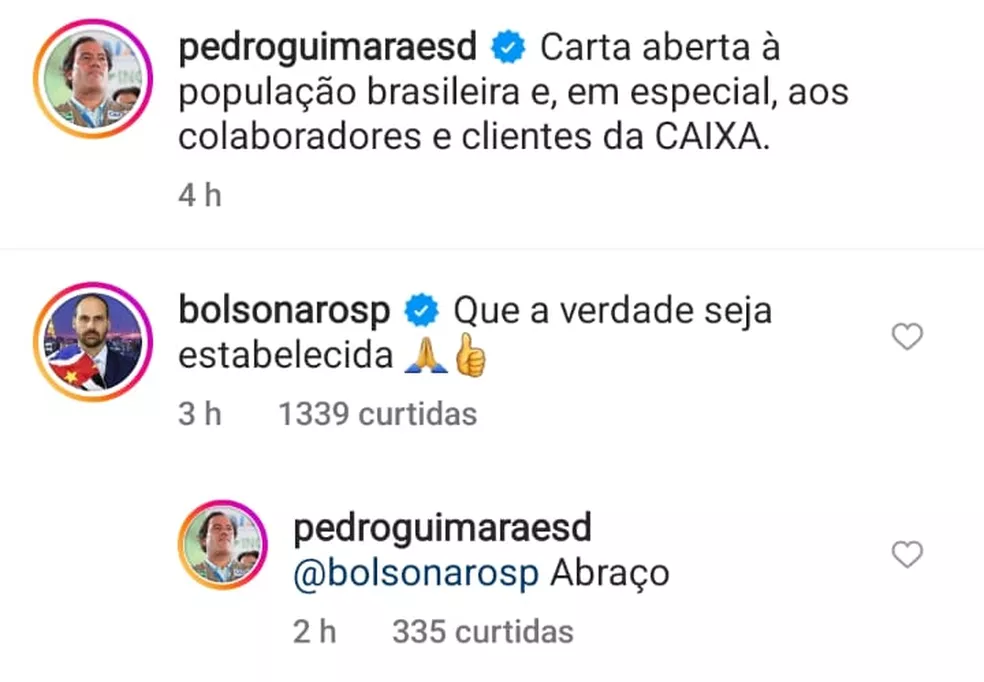This screenshot has width=984, height=682.
Task: Tap the praying hands emoji in the comment
Action: tap(426, 355)
